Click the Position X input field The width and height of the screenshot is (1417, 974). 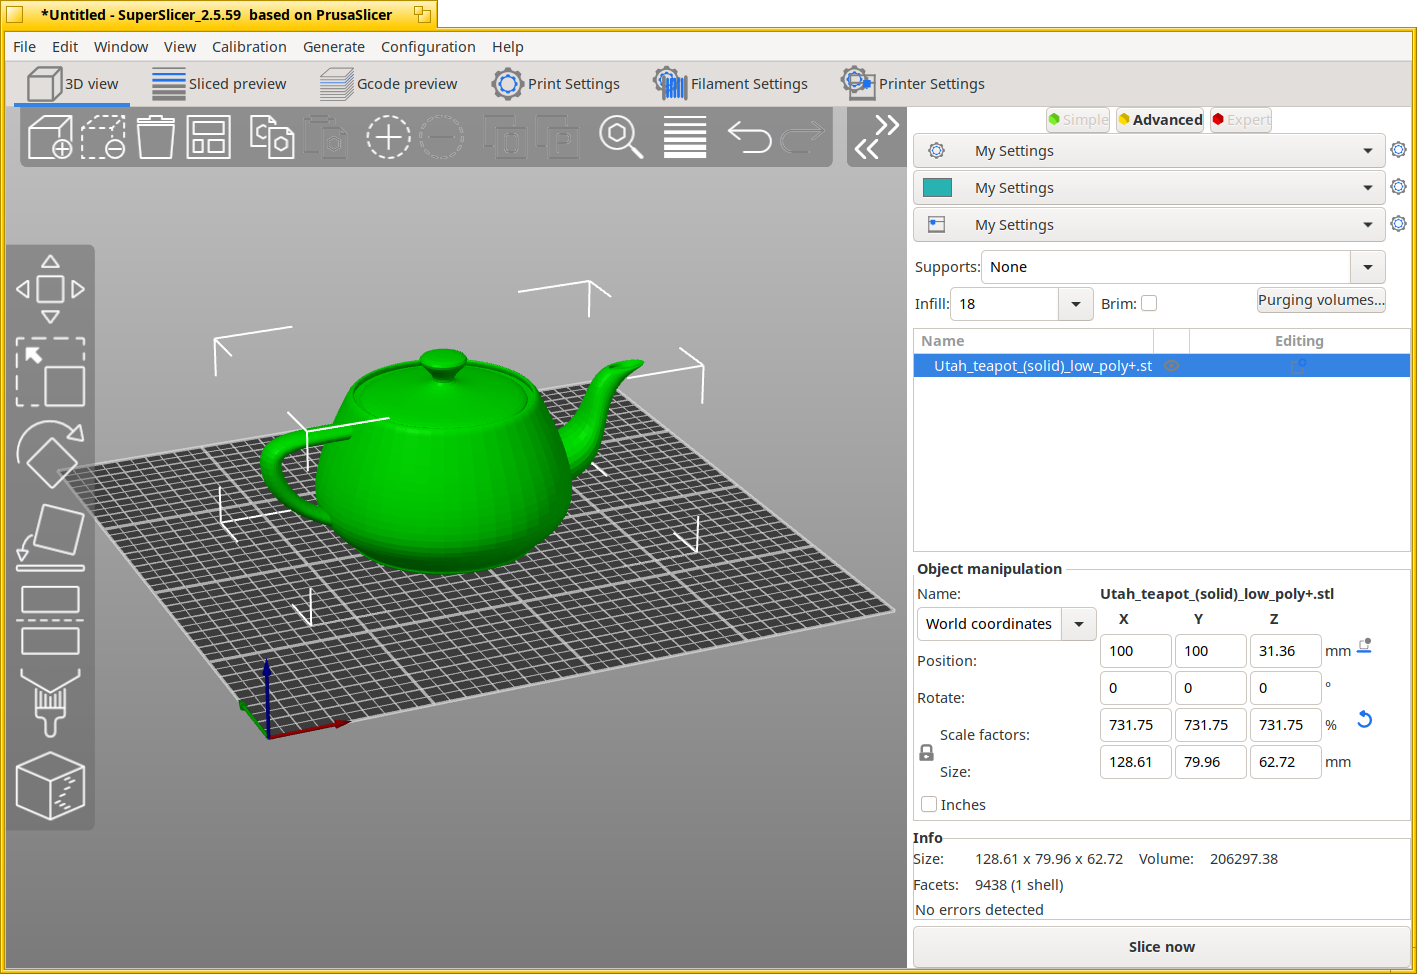tap(1135, 651)
